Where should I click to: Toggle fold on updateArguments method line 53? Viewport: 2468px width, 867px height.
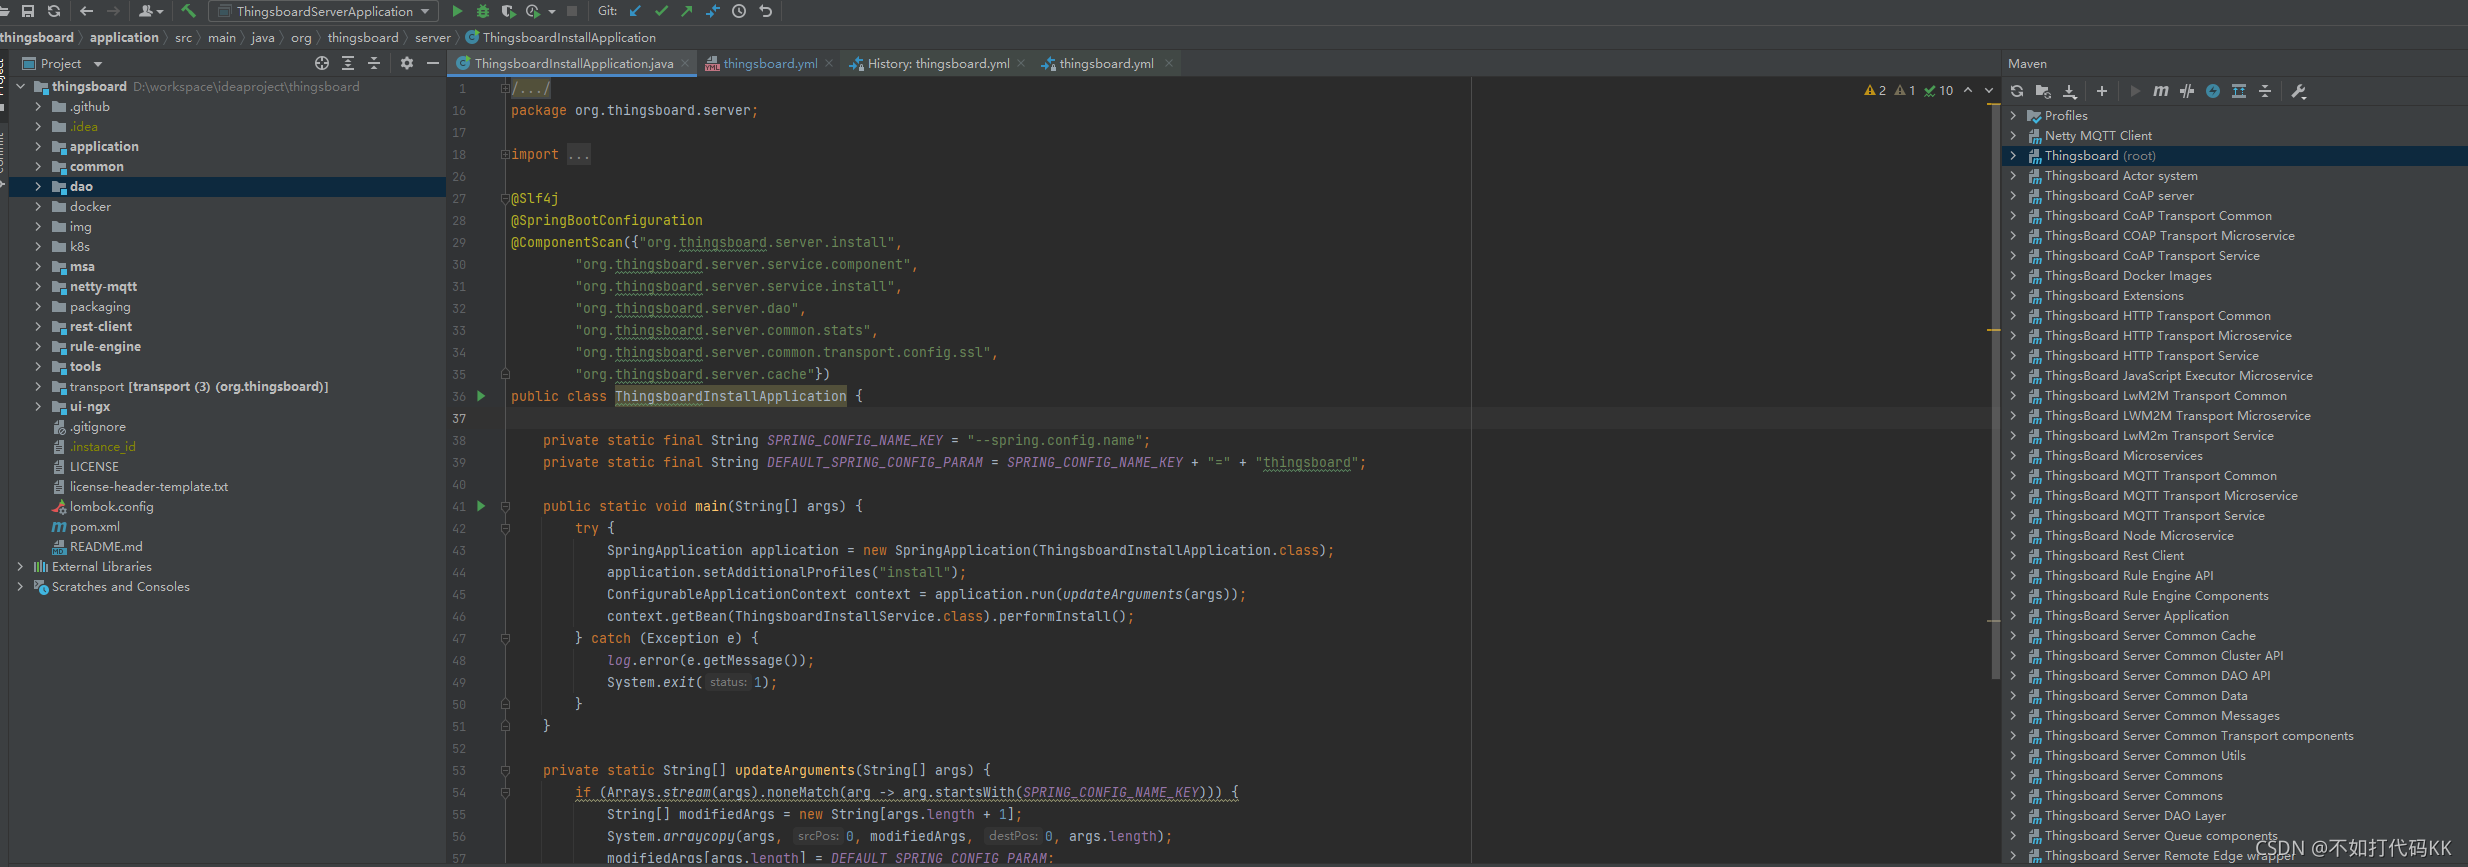coord(505,770)
